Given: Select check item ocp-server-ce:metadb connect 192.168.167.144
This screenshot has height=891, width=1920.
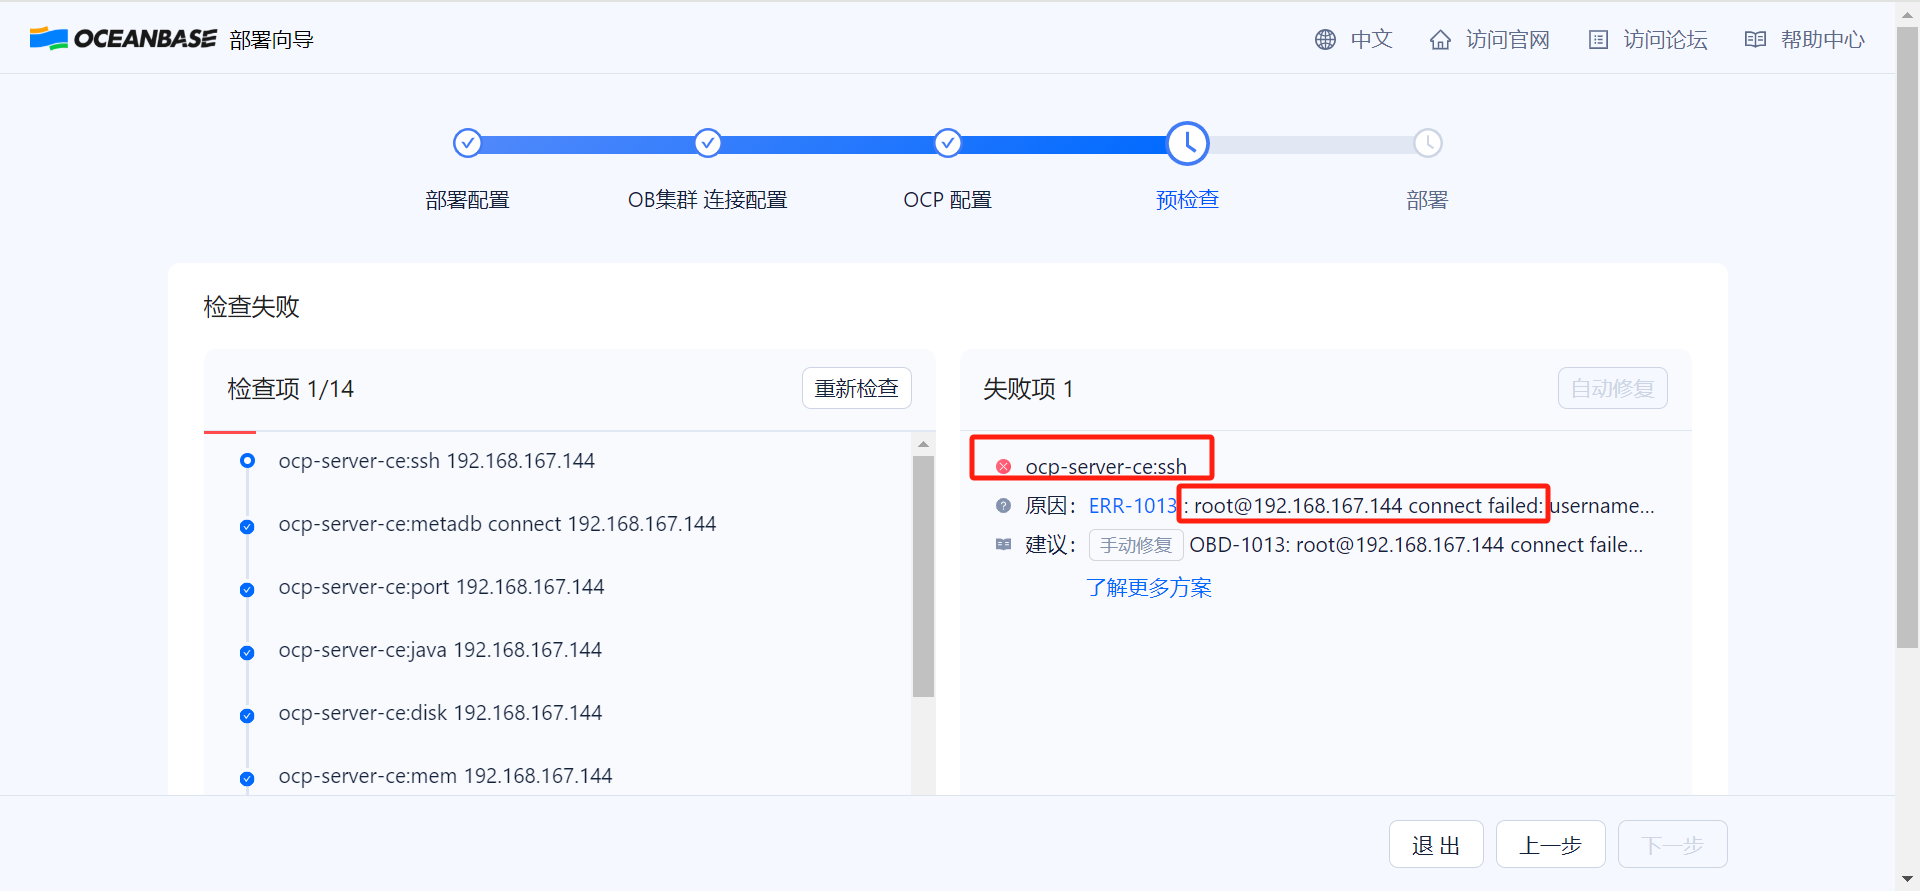Looking at the screenshot, I should pos(498,524).
